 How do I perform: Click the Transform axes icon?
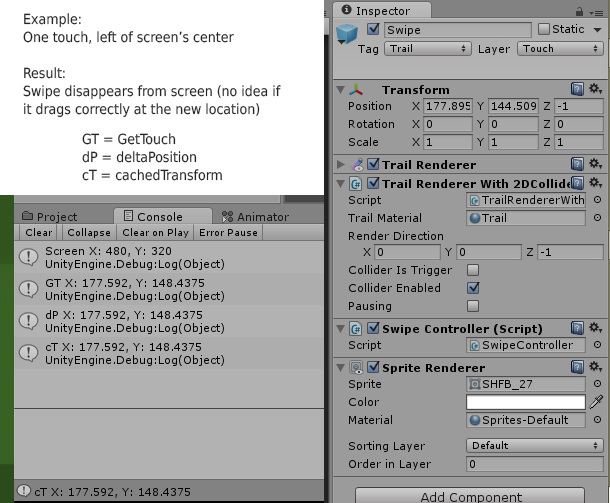coord(356,90)
